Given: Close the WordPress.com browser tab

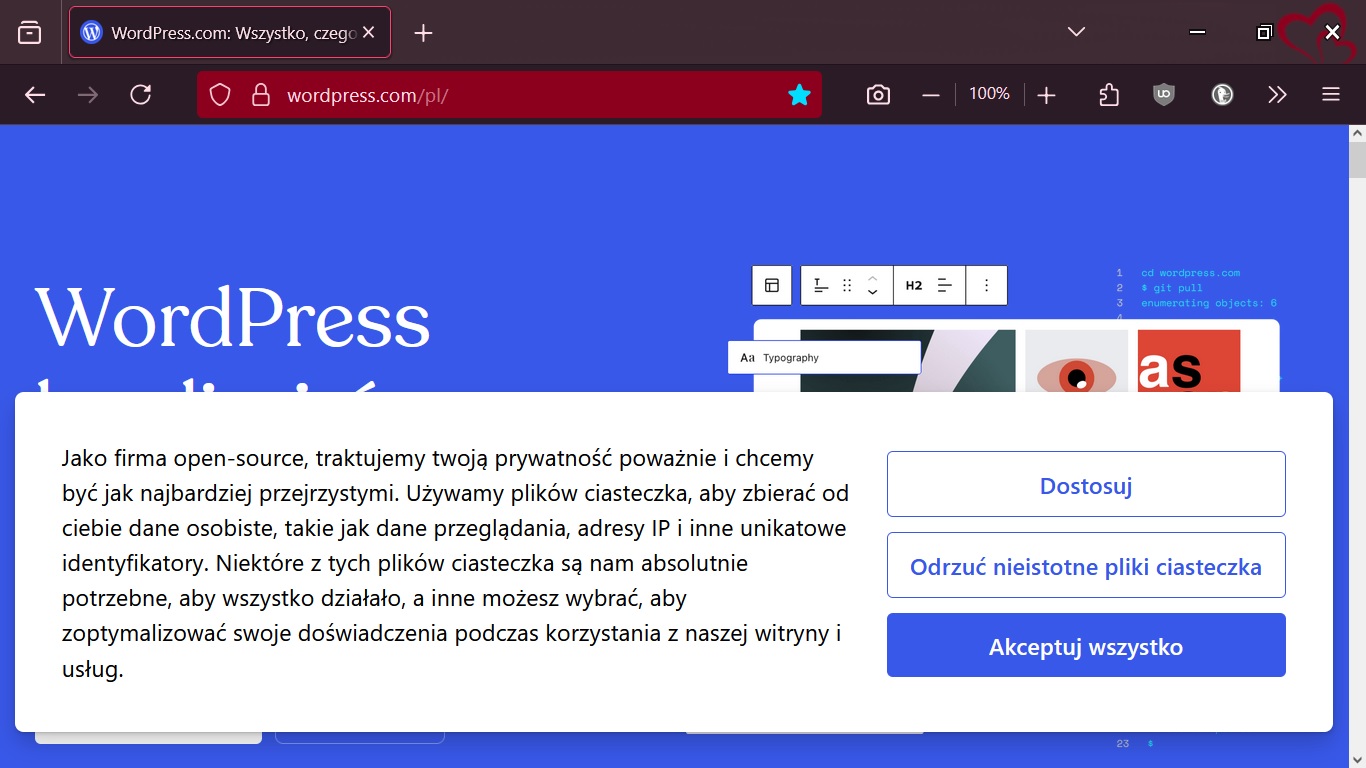Looking at the screenshot, I should [x=368, y=33].
